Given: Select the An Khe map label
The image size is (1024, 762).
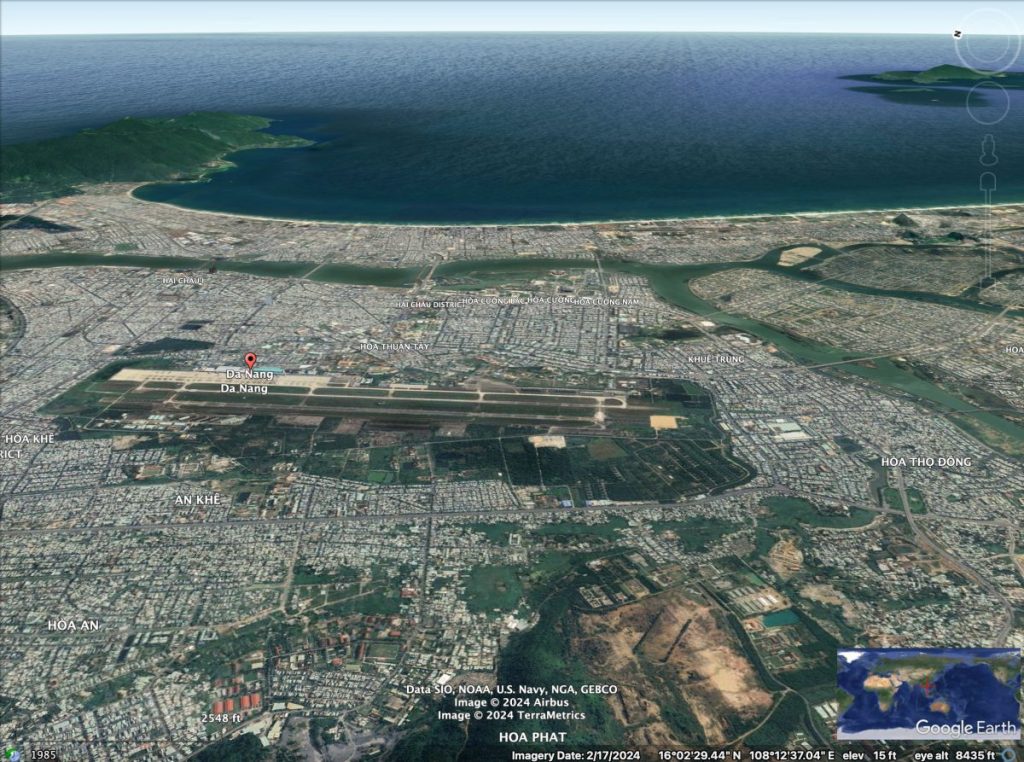Looking at the screenshot, I should coord(196,499).
